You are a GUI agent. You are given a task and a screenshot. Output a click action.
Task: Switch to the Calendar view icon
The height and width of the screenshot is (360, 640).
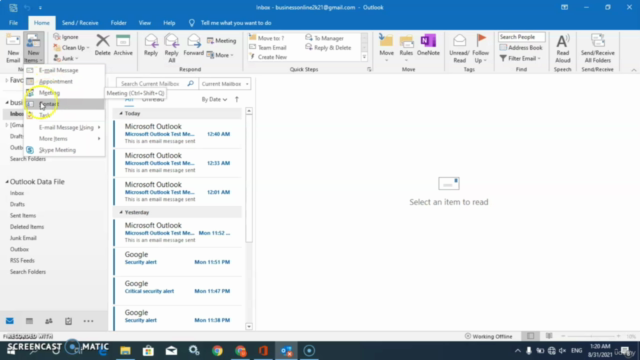coord(29,321)
